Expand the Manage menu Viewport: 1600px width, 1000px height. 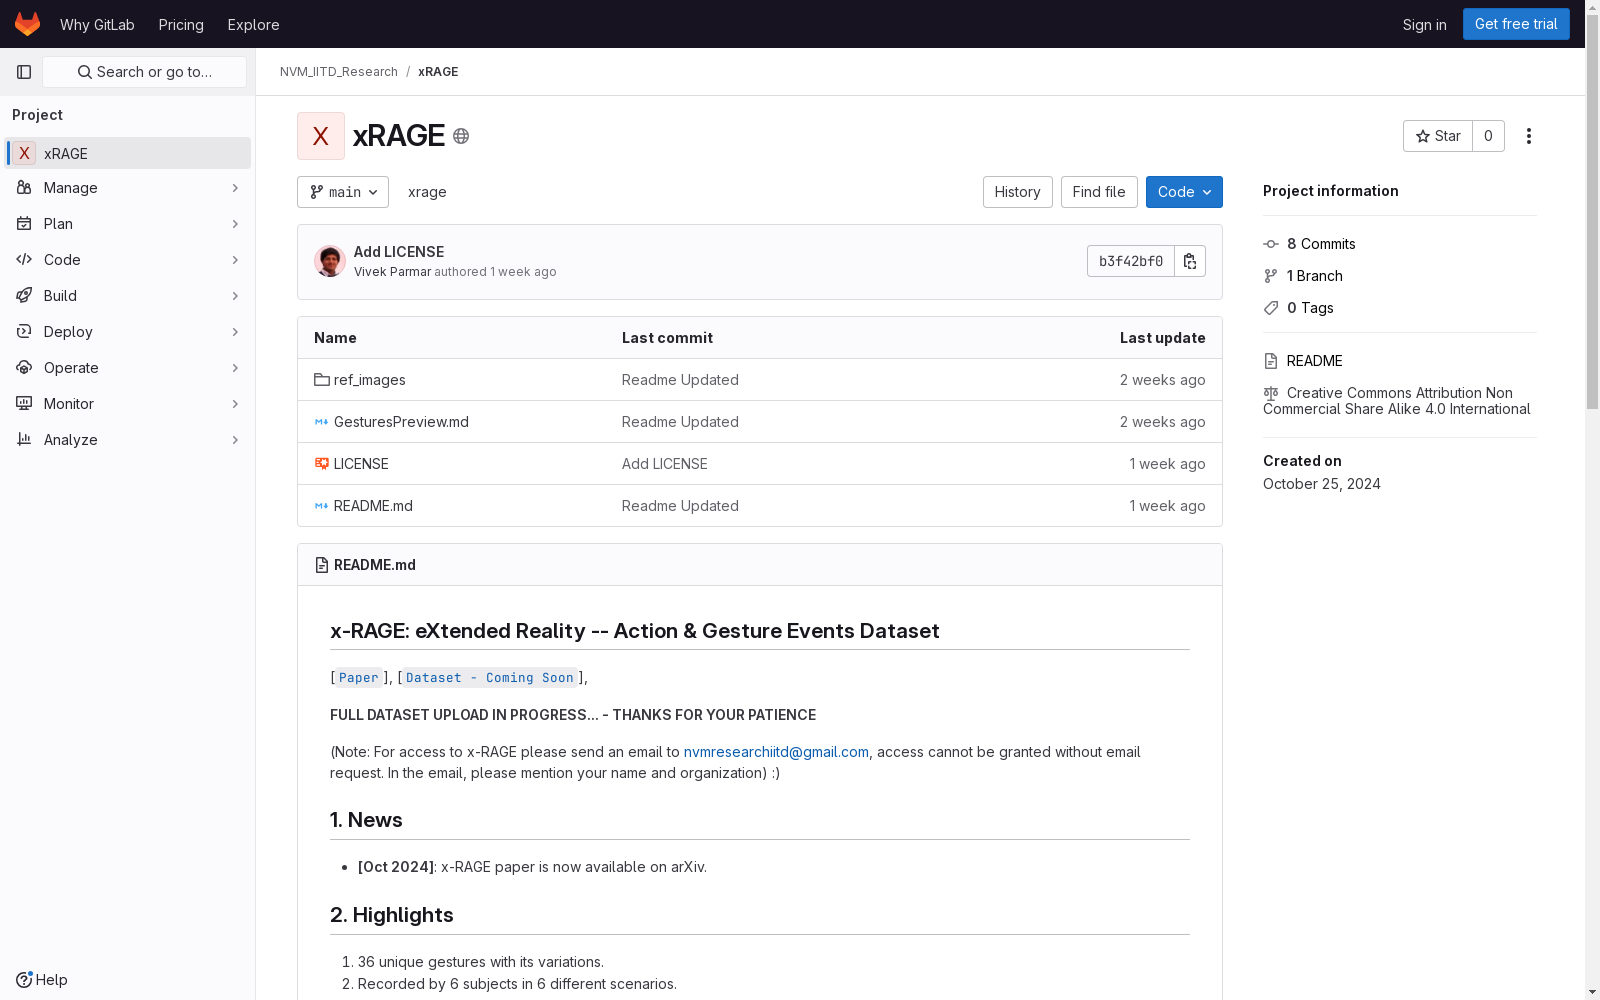(128, 188)
